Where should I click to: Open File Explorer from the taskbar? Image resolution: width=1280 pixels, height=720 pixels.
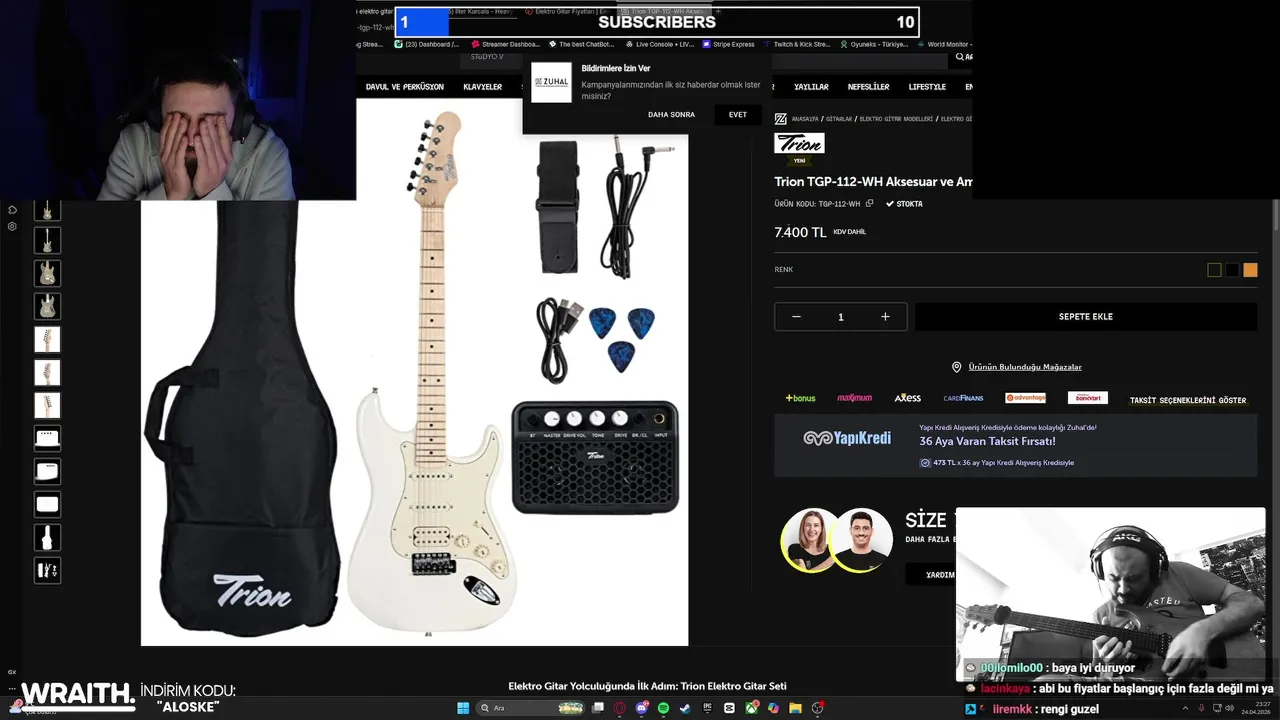(795, 708)
